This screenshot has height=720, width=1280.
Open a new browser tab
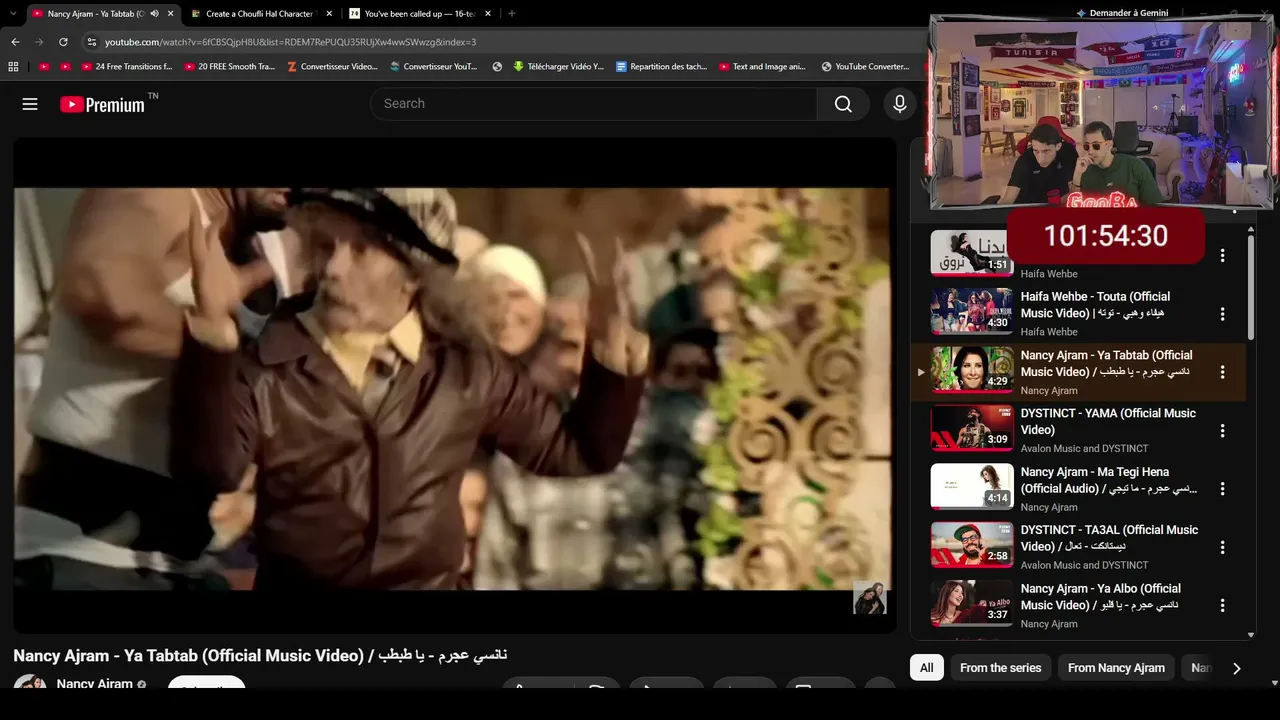tap(512, 14)
